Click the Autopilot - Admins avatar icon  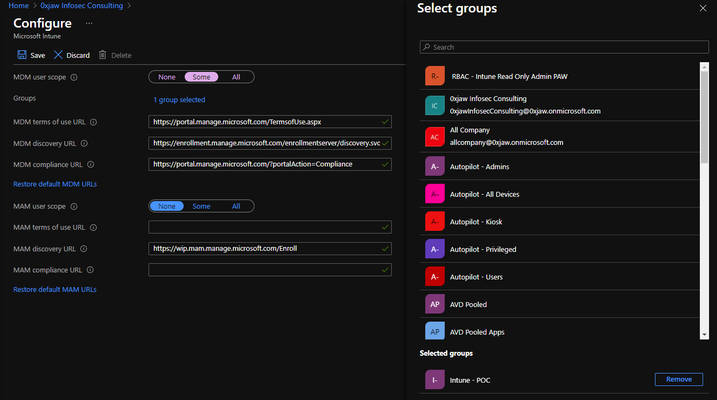[x=434, y=166]
